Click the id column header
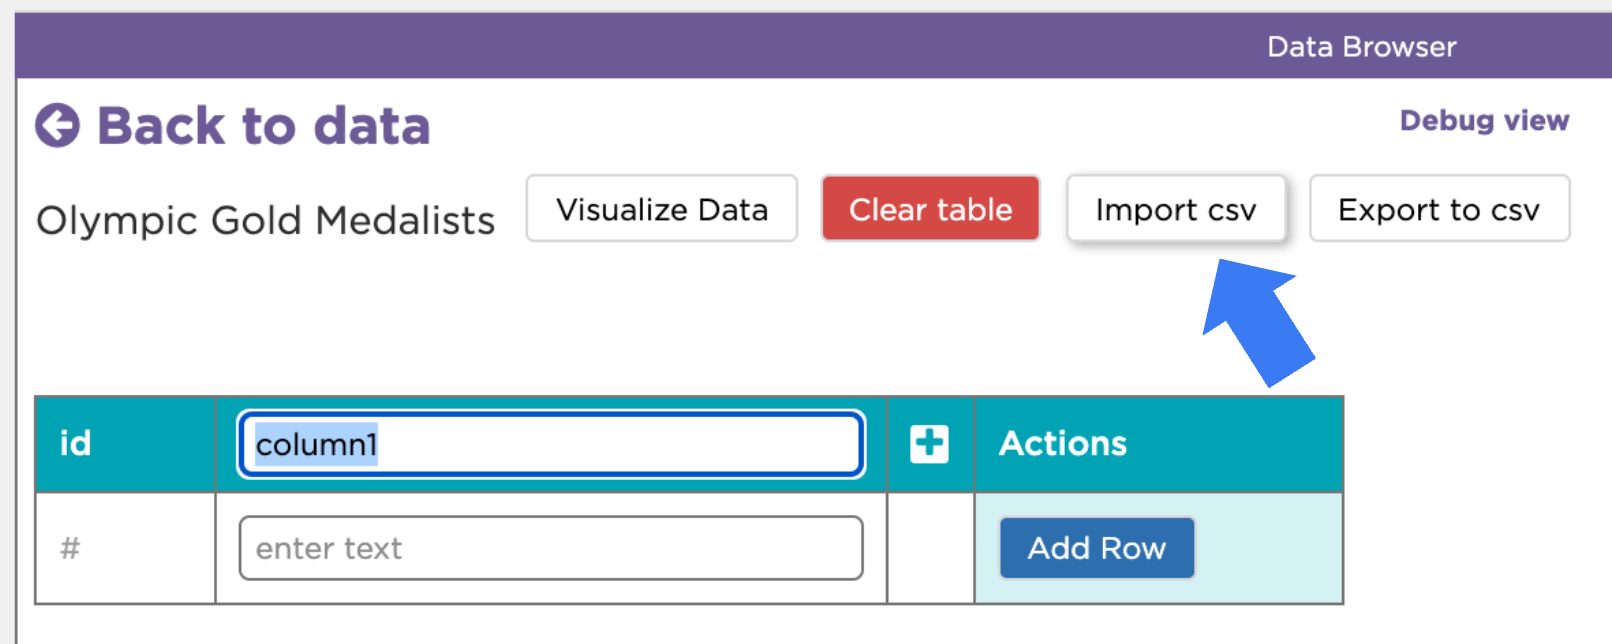This screenshot has height=644, width=1612. tap(125, 444)
